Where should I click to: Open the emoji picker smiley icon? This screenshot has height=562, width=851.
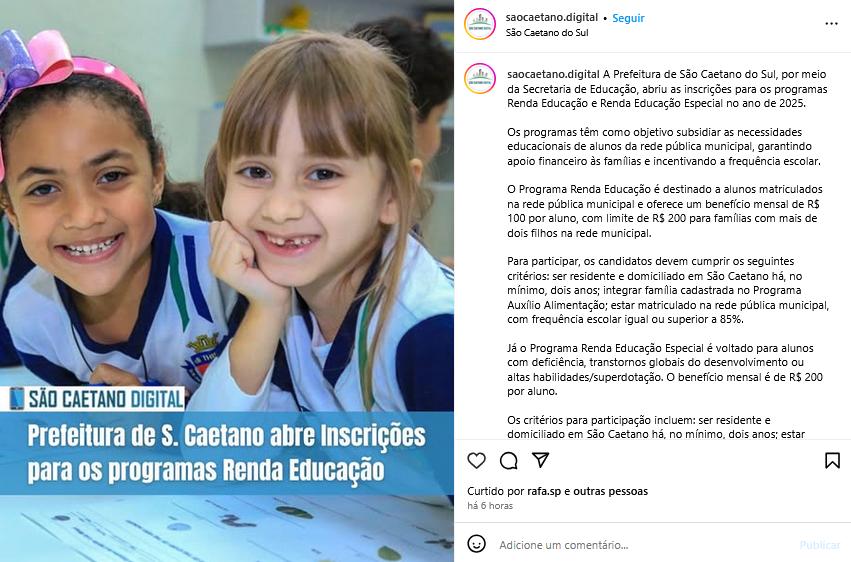pos(477,544)
